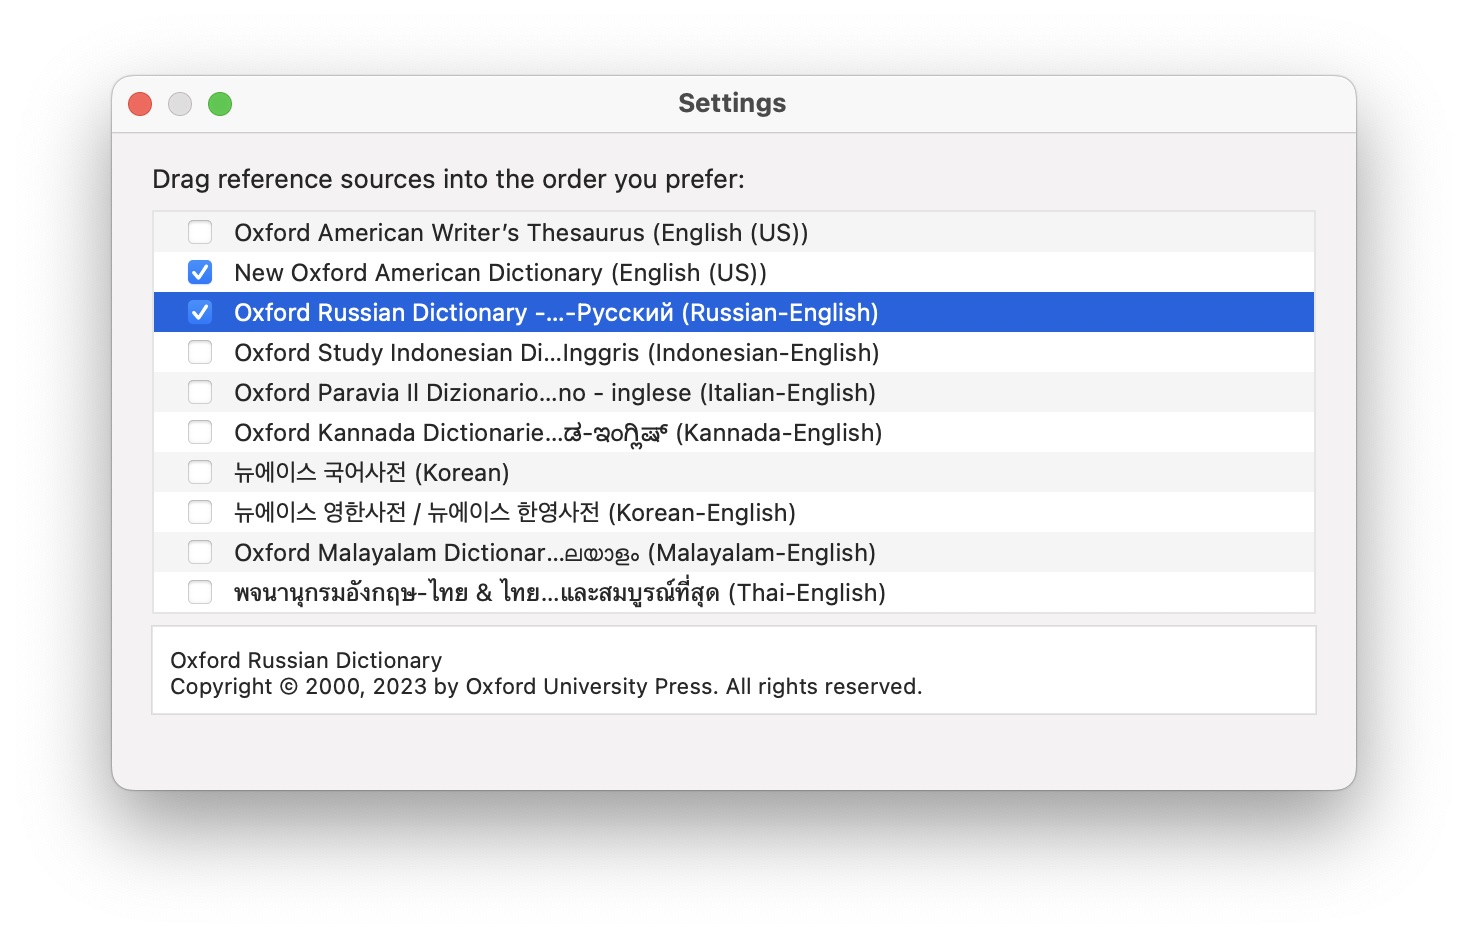Viewport: 1468px width, 938px height.
Task: Enable the Kannada-English dictionary checkbox
Action: 200,432
